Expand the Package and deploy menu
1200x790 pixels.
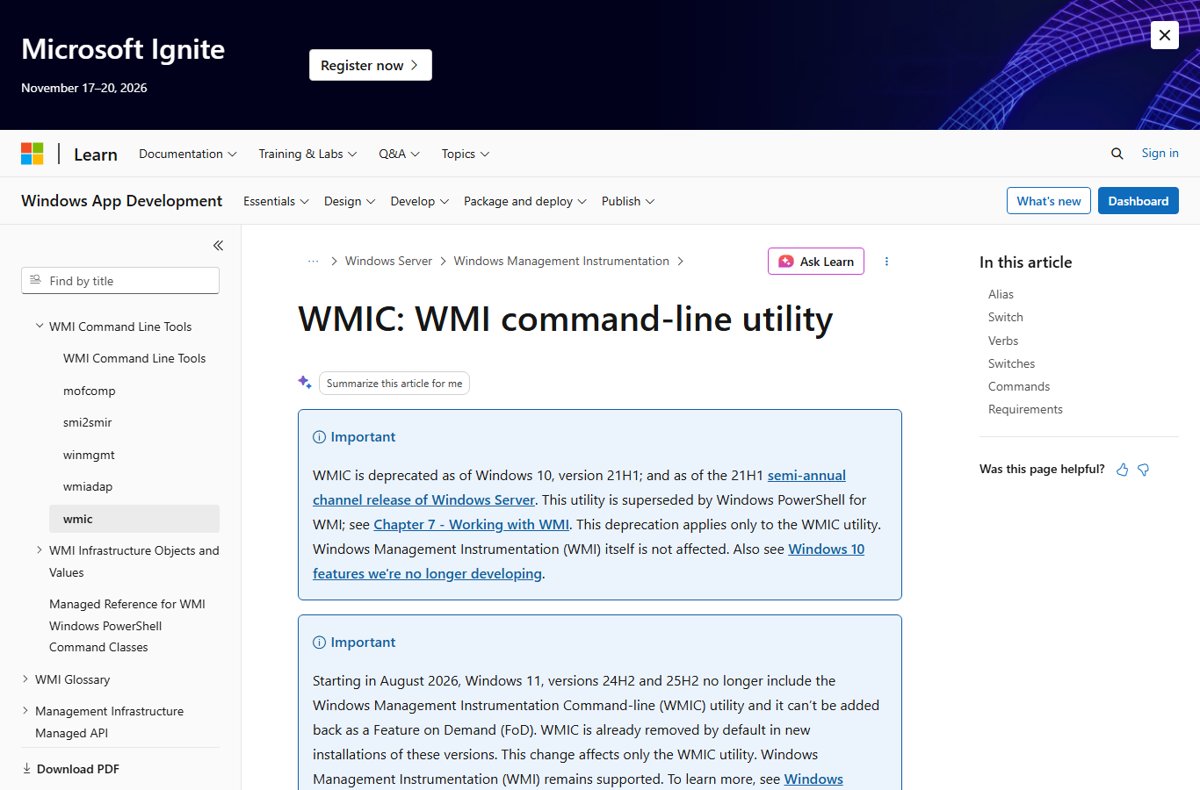[525, 201]
